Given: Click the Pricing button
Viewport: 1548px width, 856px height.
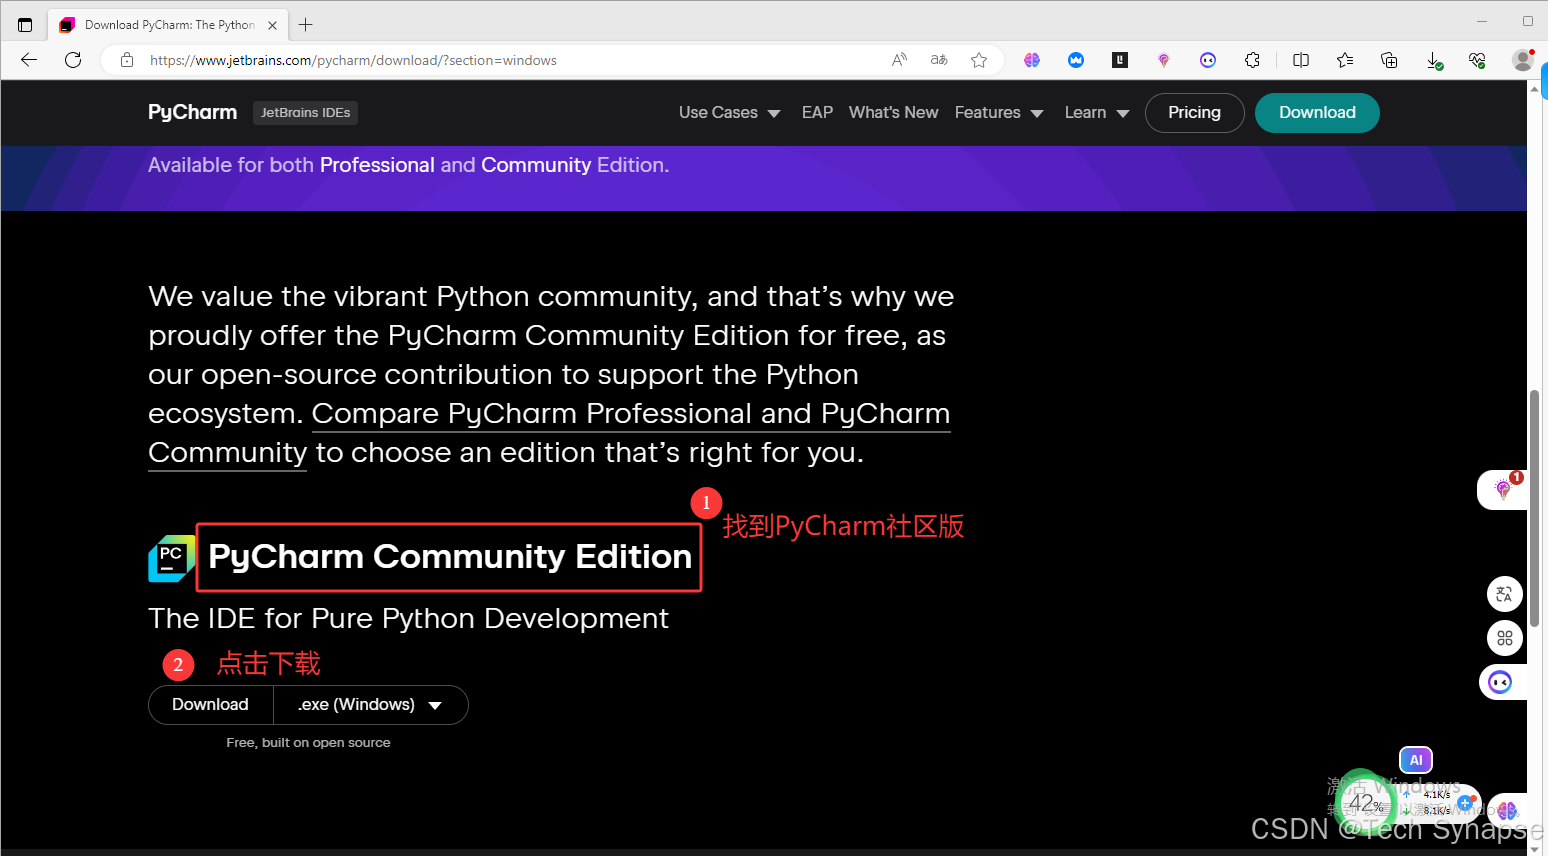Looking at the screenshot, I should point(1194,113).
